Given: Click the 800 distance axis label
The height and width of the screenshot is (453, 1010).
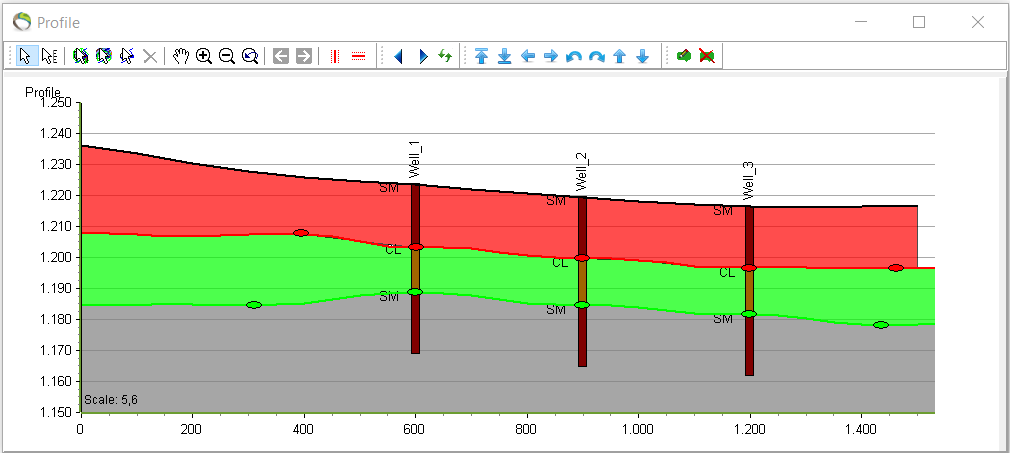Looking at the screenshot, I should [527, 427].
